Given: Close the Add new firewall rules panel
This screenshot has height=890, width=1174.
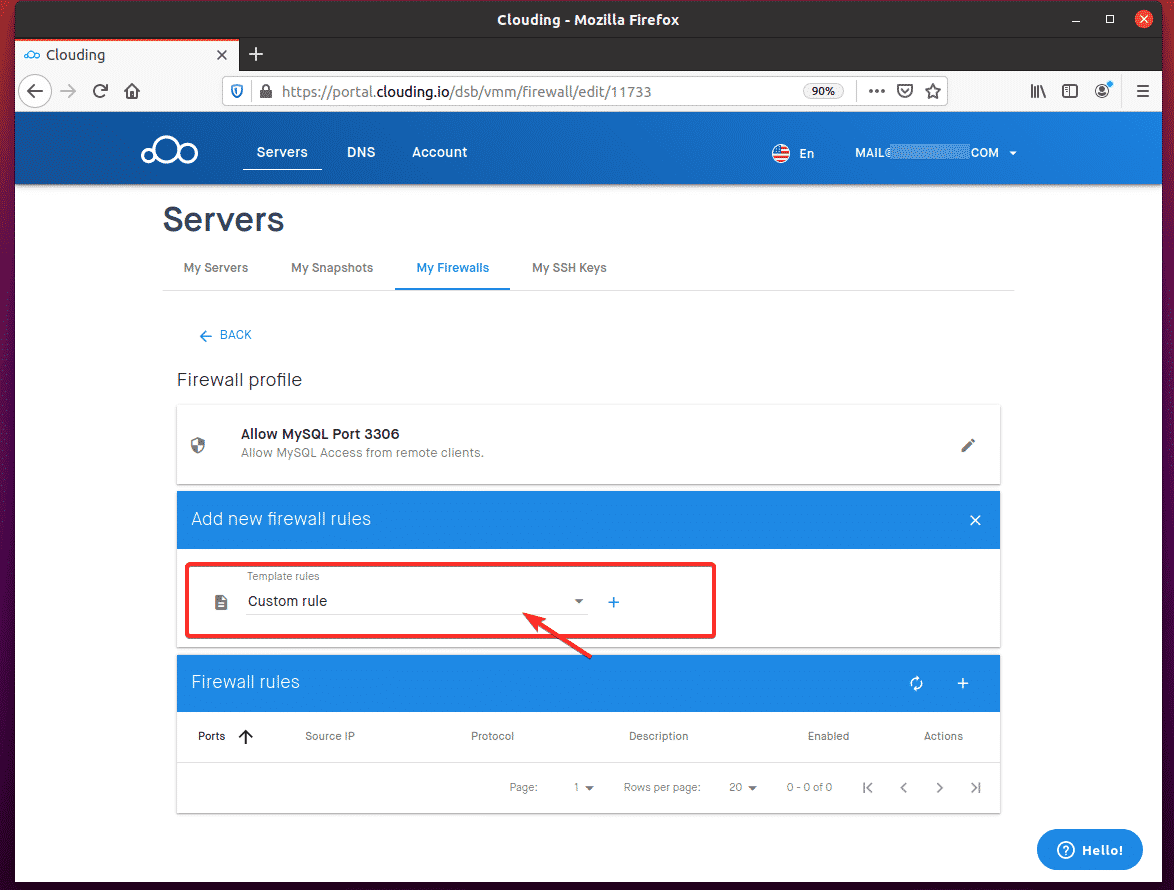Looking at the screenshot, I should 975,520.
